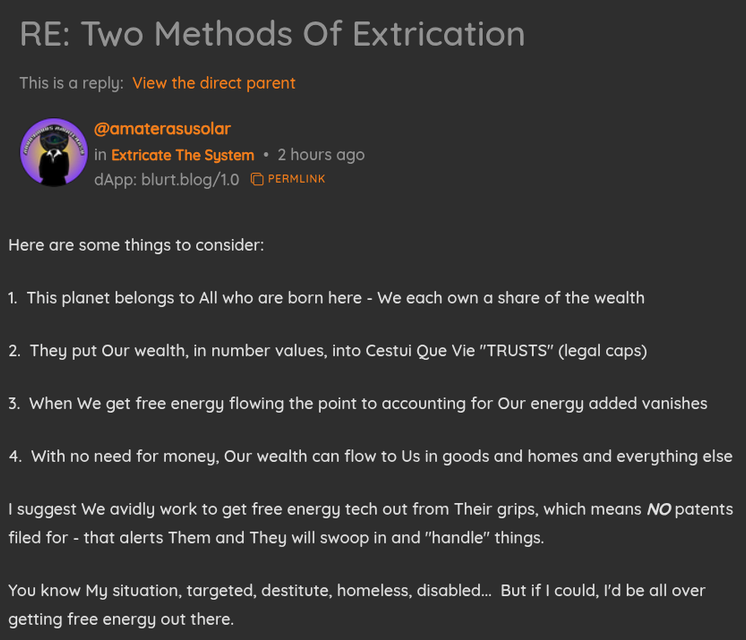Click the PERMLINK copy icon
Image resolution: width=746 pixels, height=640 pixels.
point(257,180)
